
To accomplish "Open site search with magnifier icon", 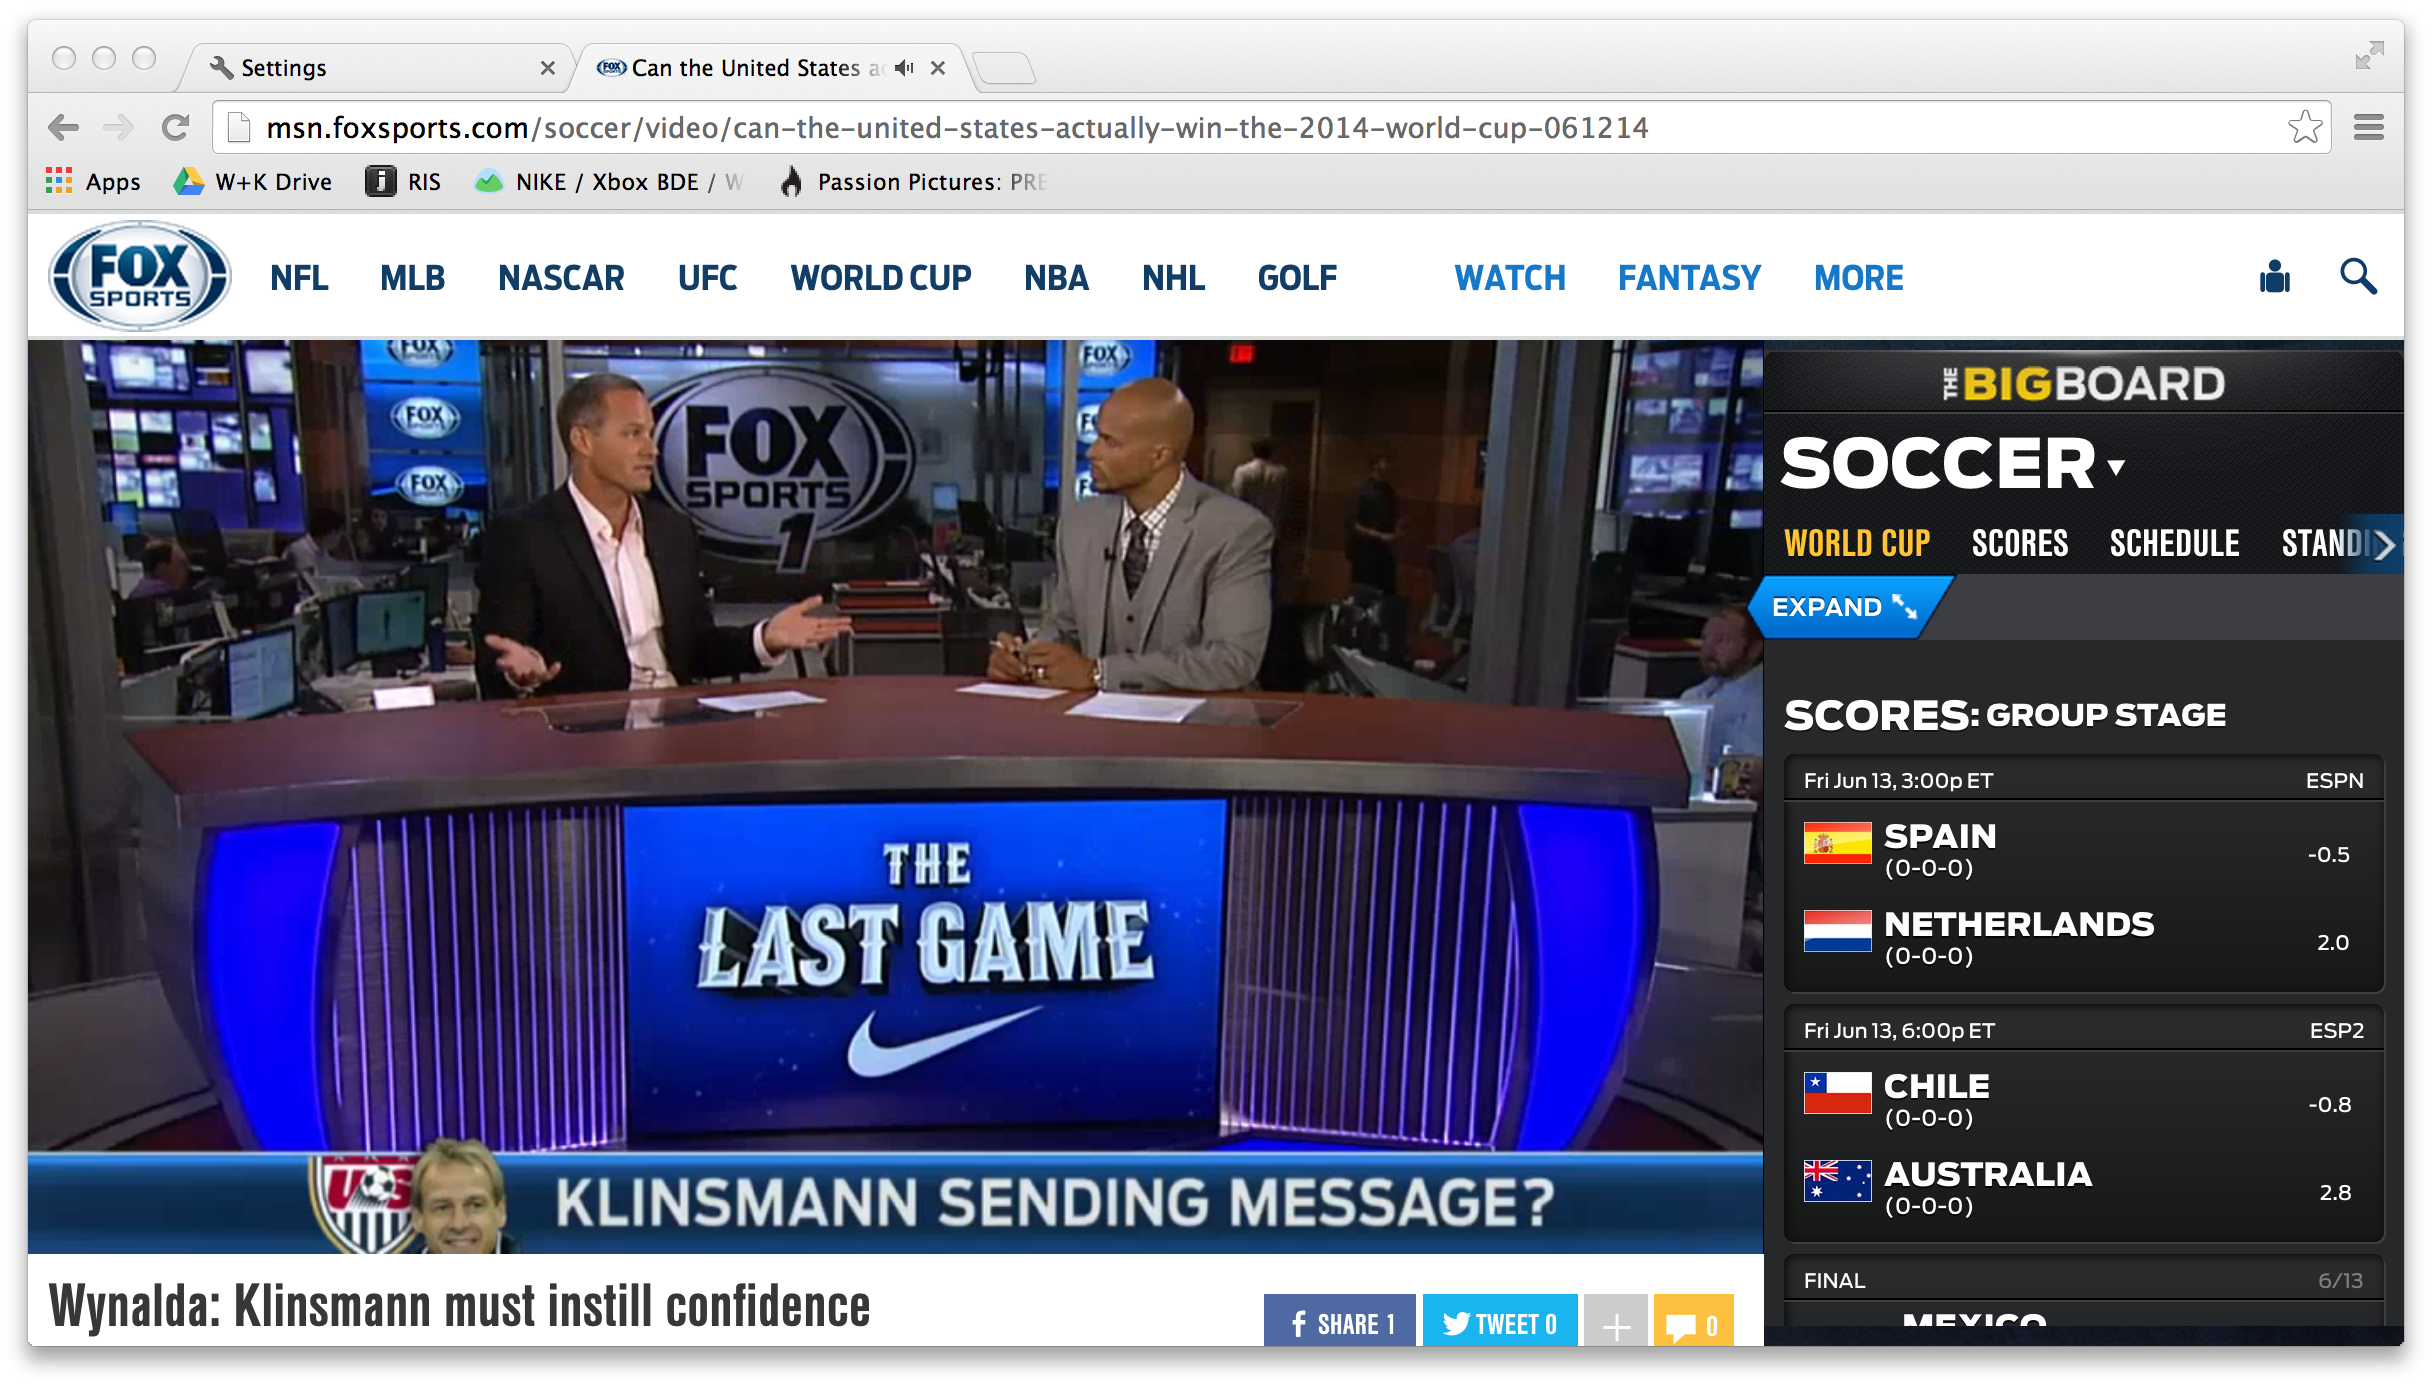I will [x=2358, y=277].
